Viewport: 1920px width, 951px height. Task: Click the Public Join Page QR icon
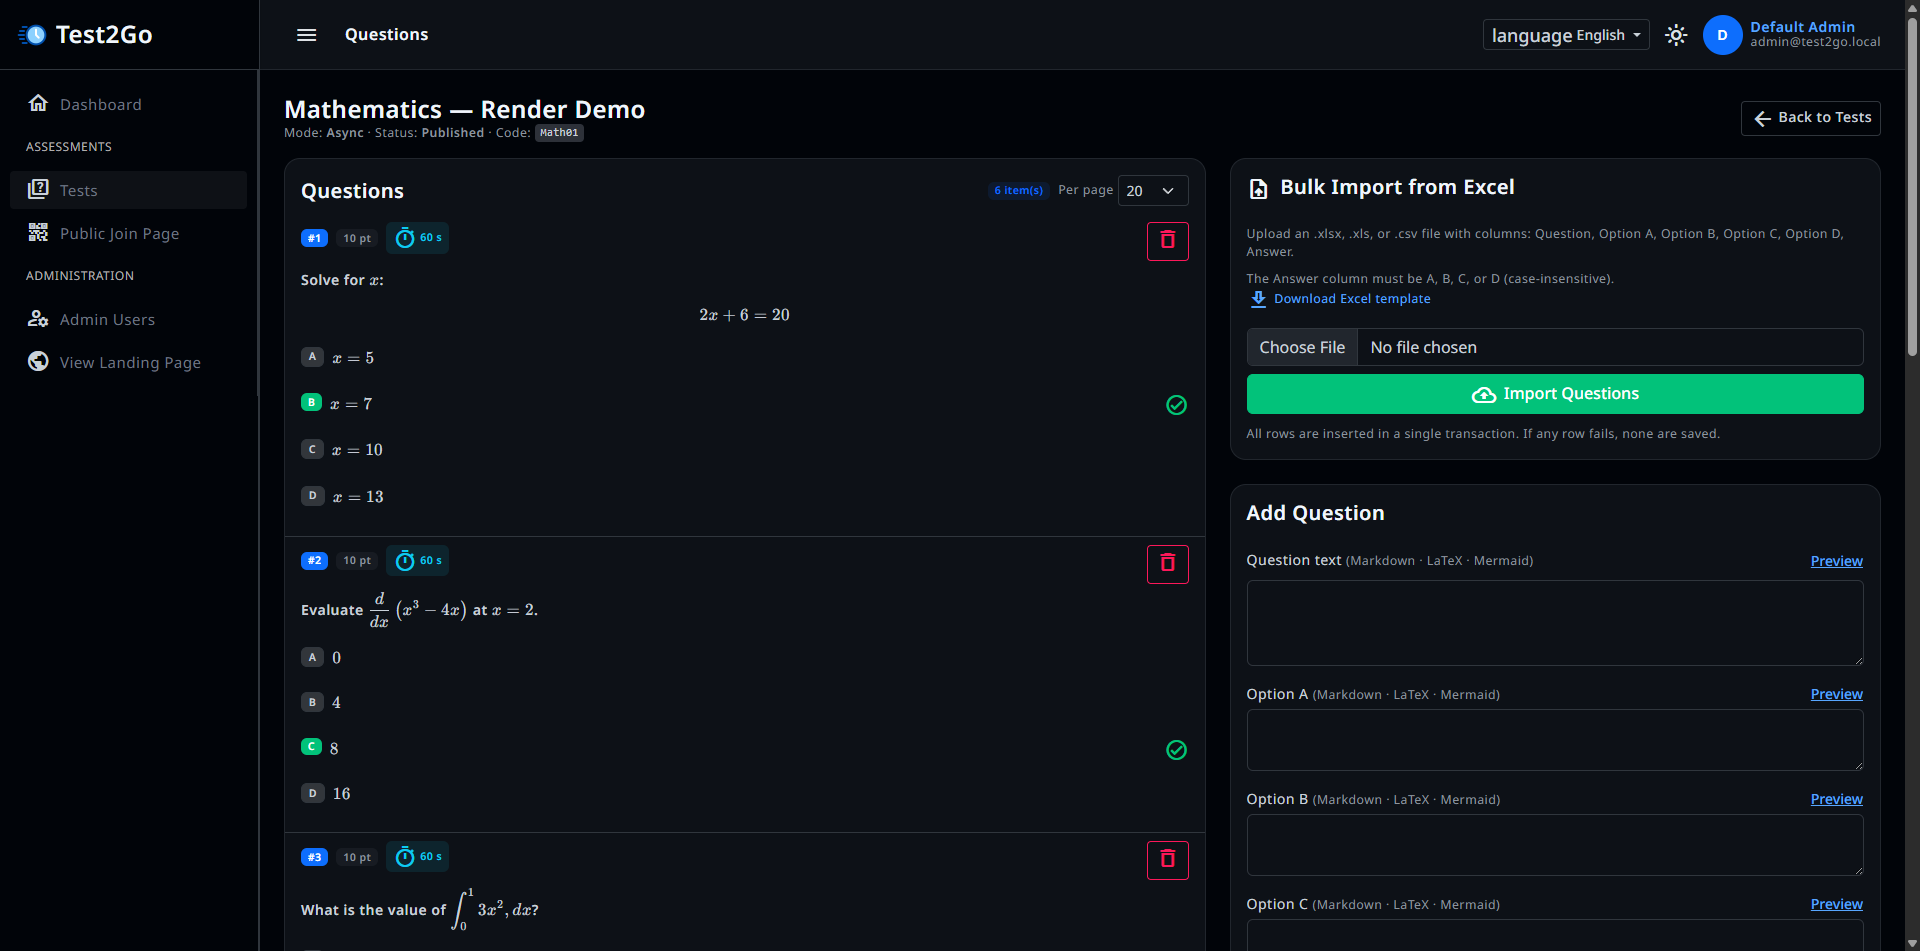click(38, 232)
